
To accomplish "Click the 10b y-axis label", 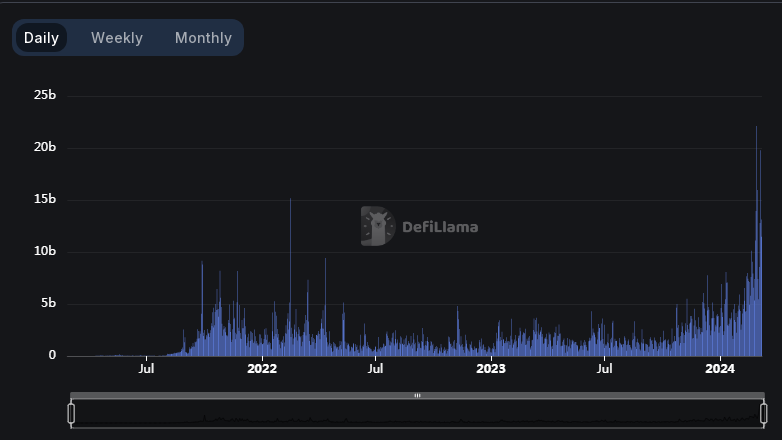I will pyautogui.click(x=45, y=251).
